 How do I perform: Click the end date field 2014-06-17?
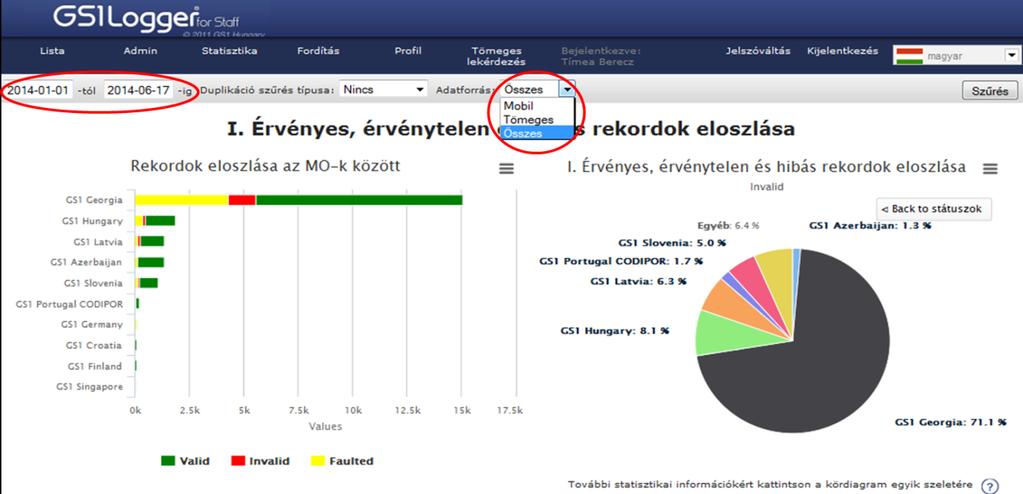coord(138,90)
